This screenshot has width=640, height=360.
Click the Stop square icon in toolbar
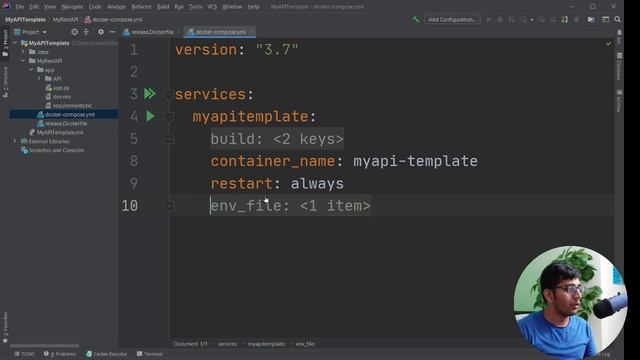(x=576, y=19)
